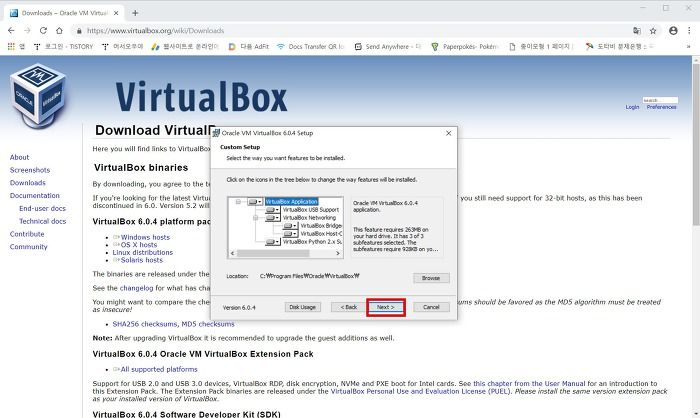Open VirtualBox Python 2.x feature dropdown
The width and height of the screenshot is (700, 418).
point(273,242)
